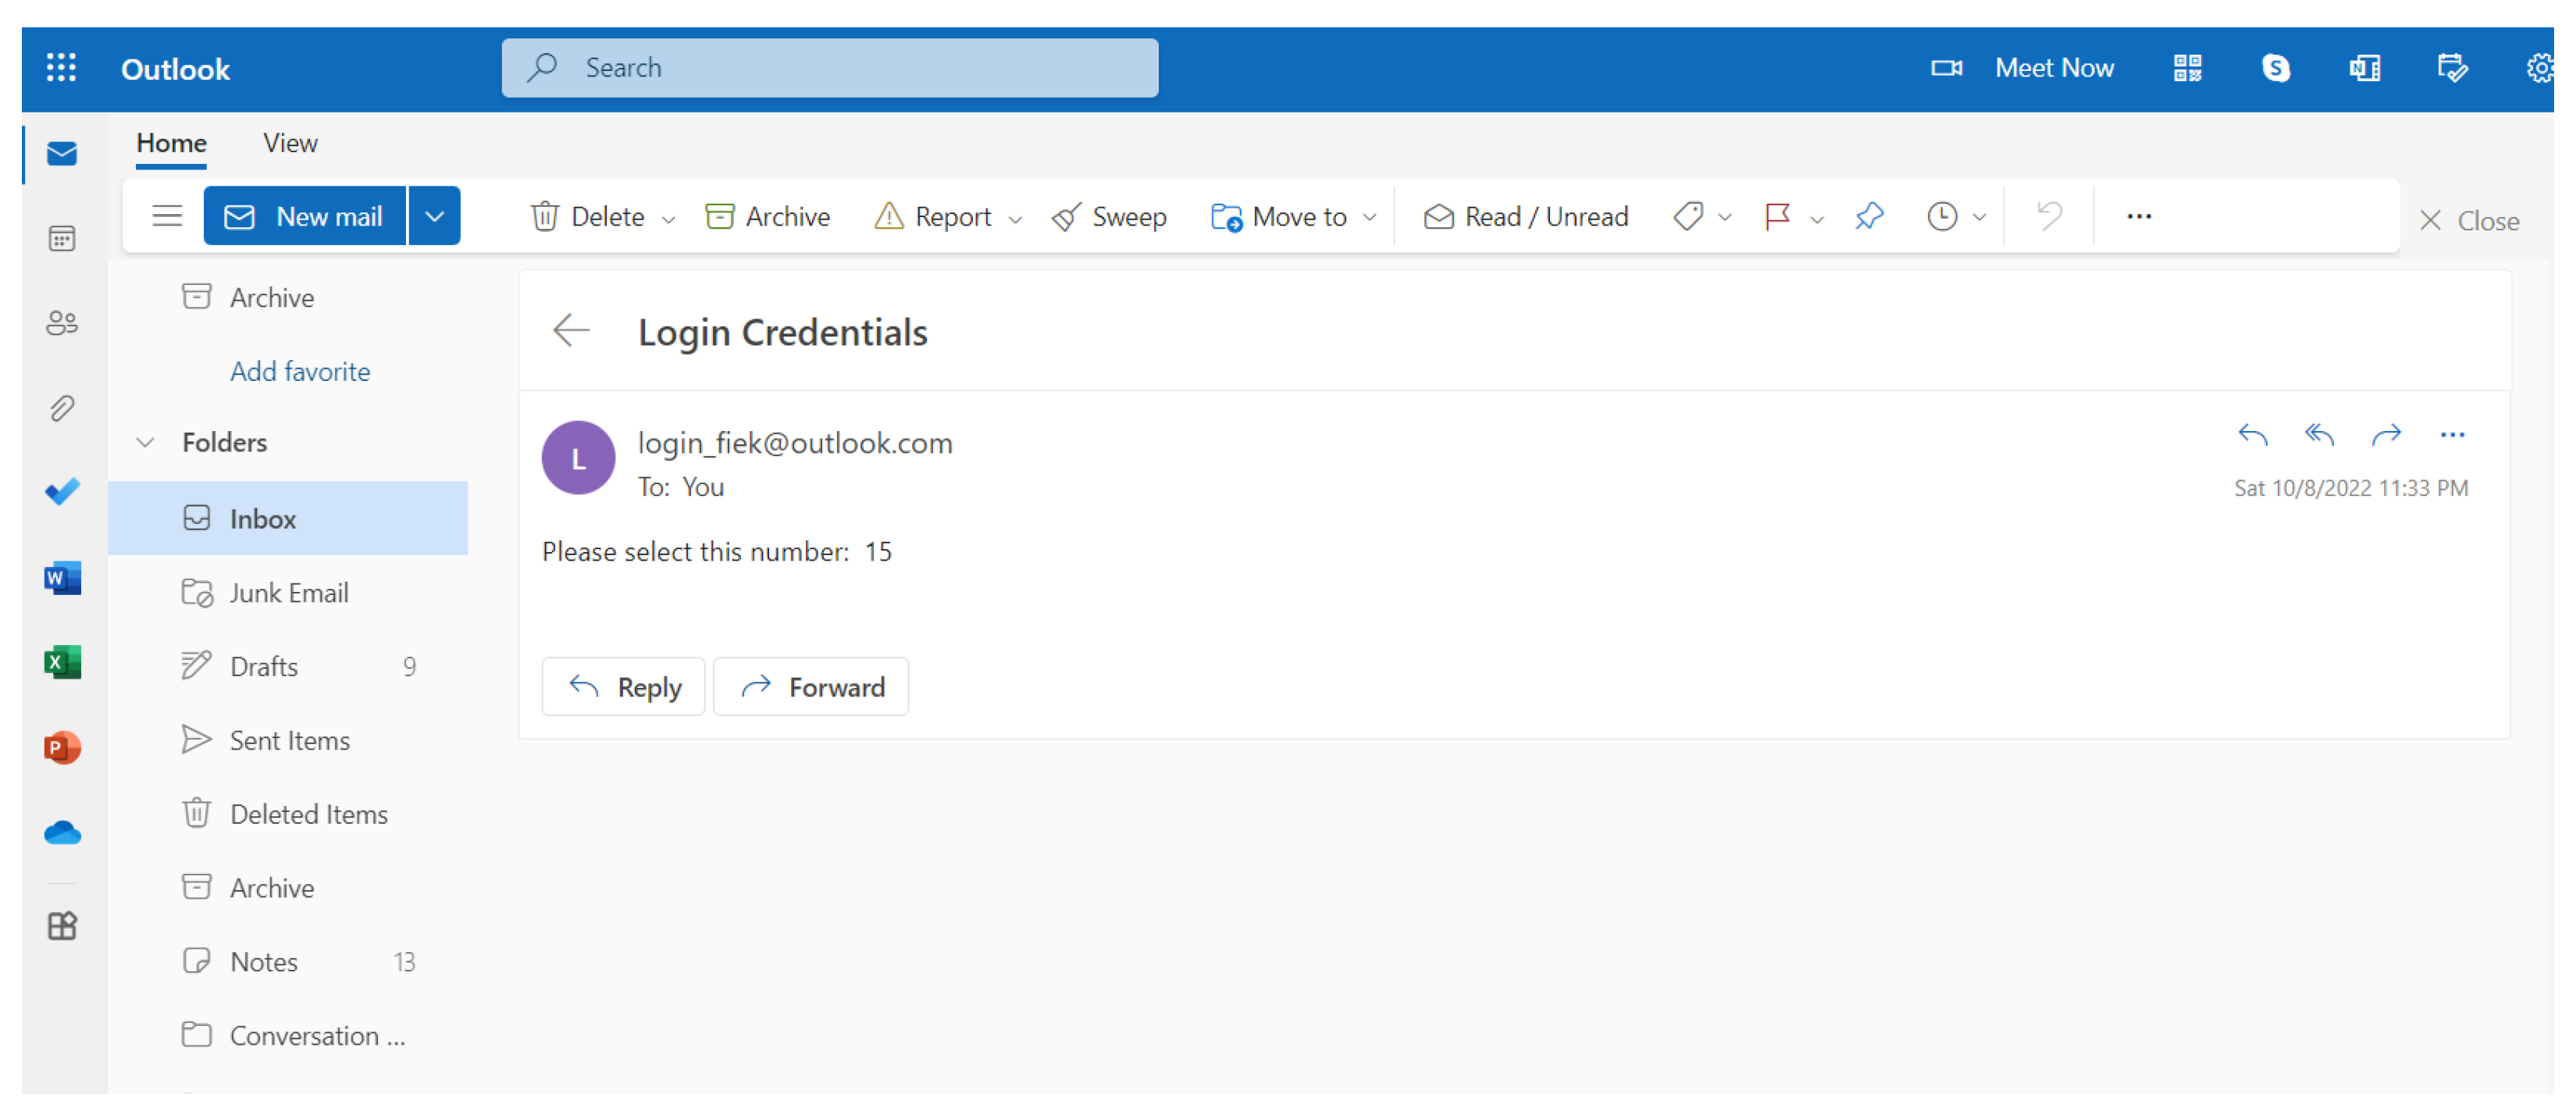Open the app launcher grid icon
The image size is (2576, 1119).
pos(61,68)
